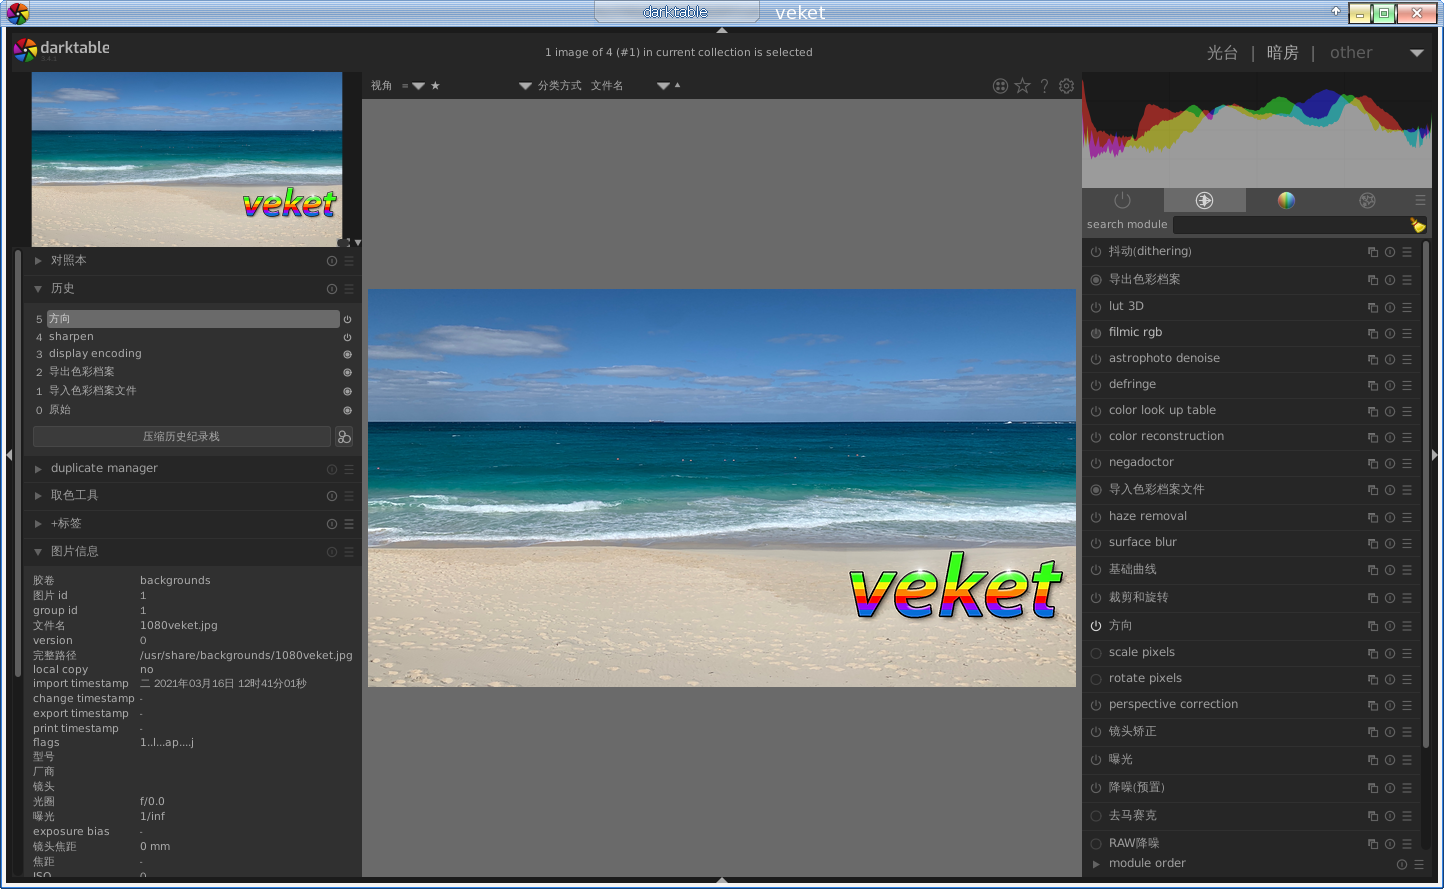The height and width of the screenshot is (889, 1444).
Task: Open presets menu for +标签 panel
Action: click(349, 524)
